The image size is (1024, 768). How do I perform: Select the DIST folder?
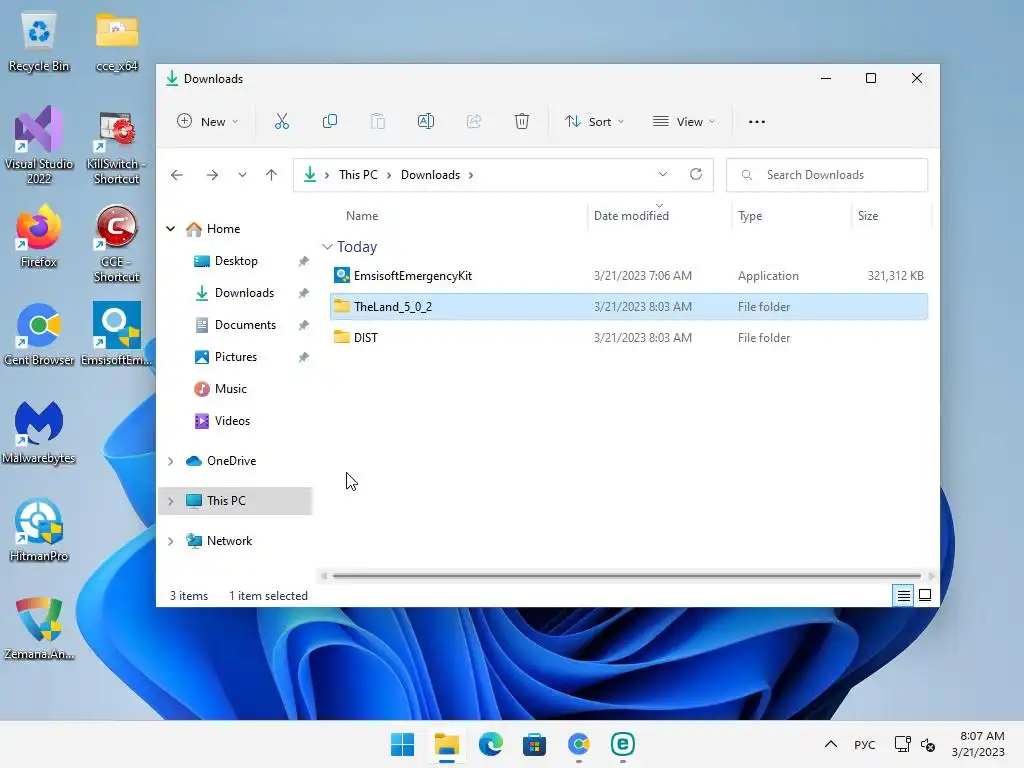(629, 338)
